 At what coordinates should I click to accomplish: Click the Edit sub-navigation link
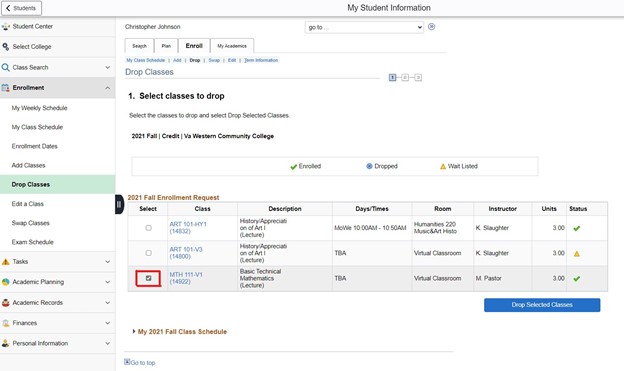[232, 60]
